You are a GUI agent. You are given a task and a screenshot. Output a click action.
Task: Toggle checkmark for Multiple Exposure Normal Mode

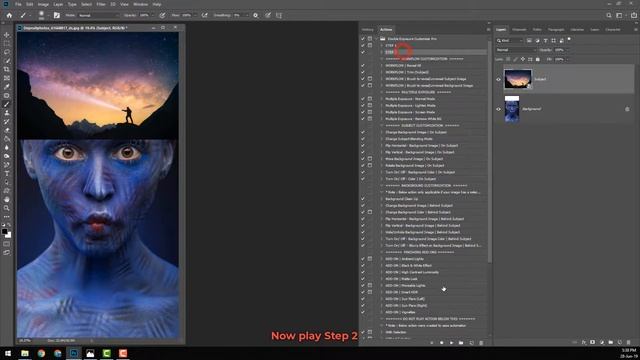click(363, 99)
